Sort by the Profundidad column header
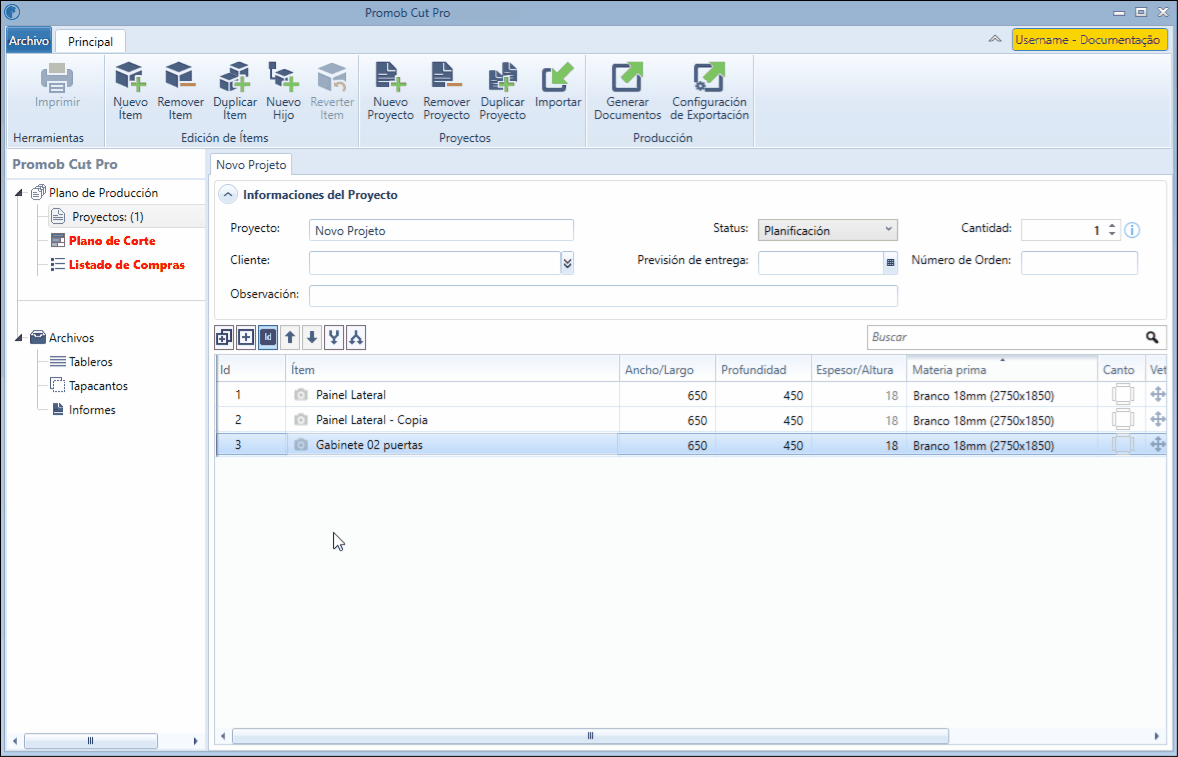The image size is (1178, 757). (763, 369)
